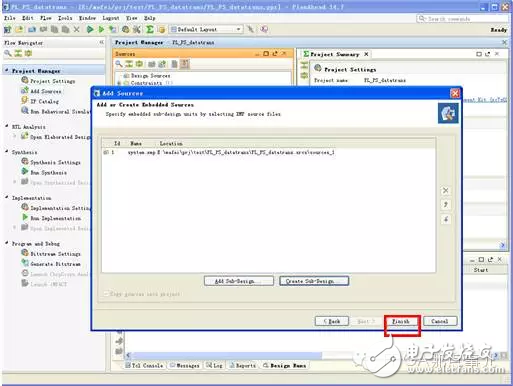The width and height of the screenshot is (513, 386).
Task: Collapse the Synthesis section in Flow Navigator
Action: coord(7,152)
